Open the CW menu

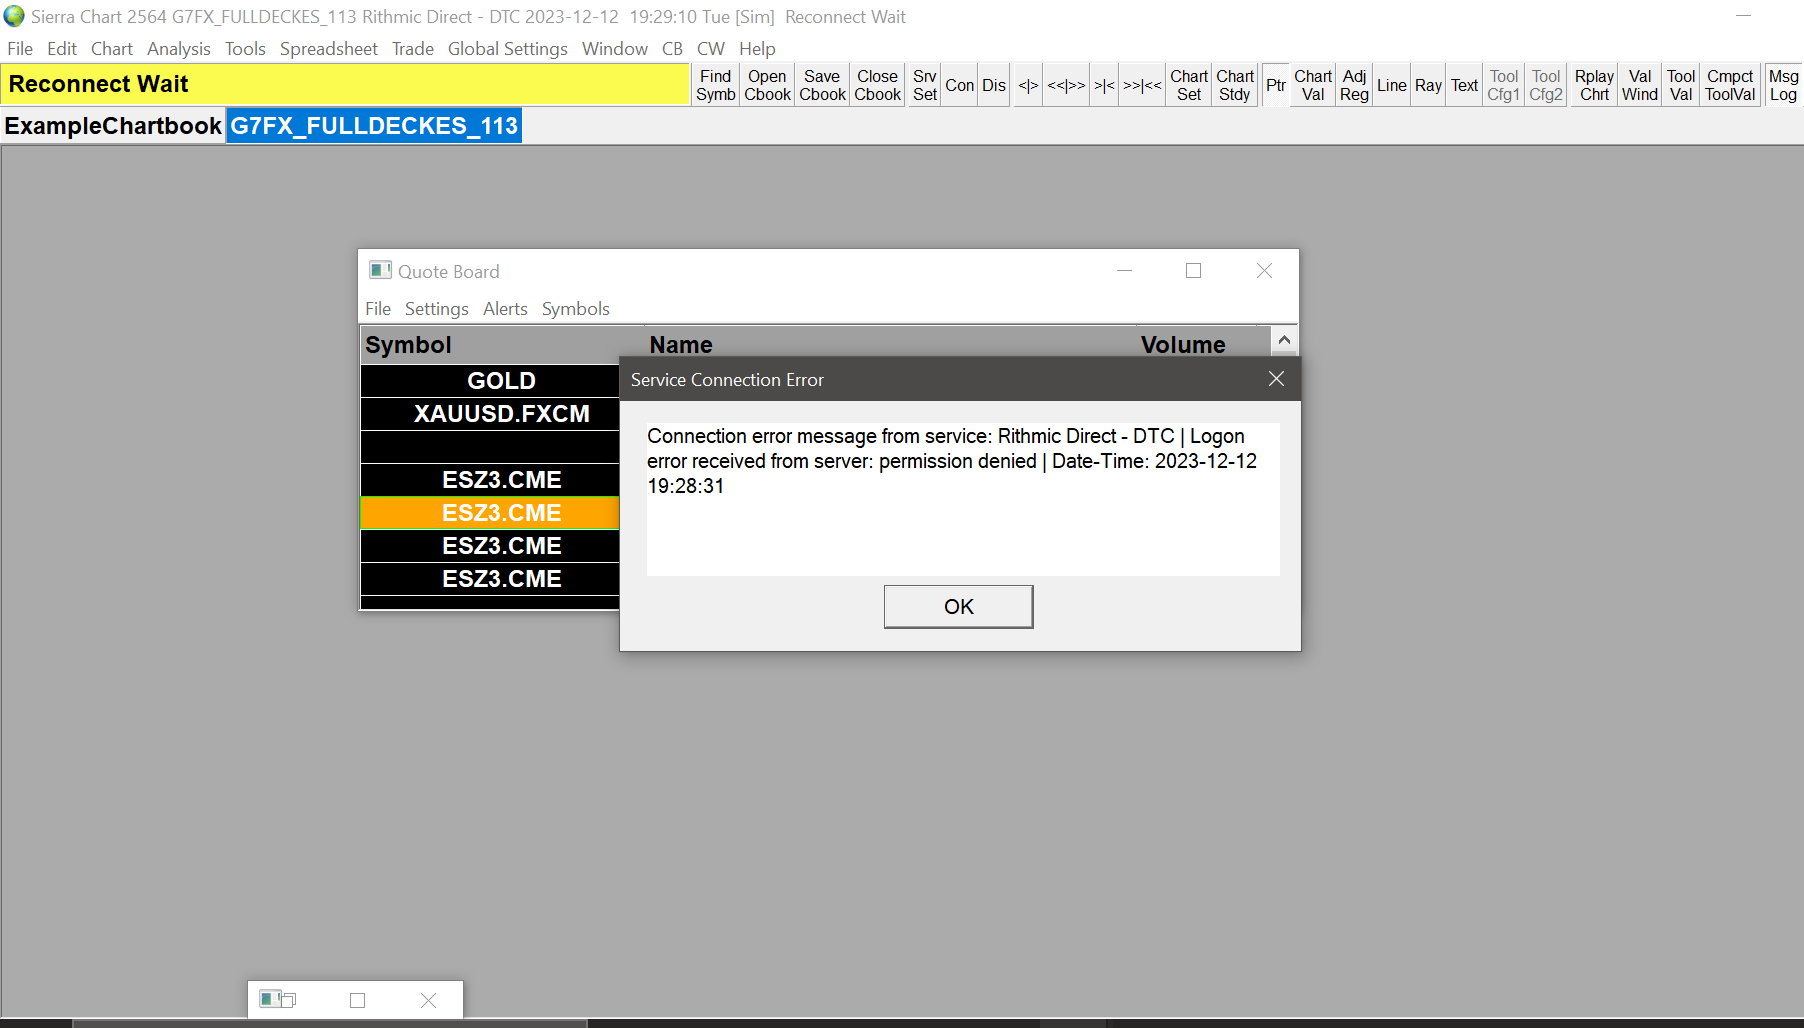click(x=711, y=49)
